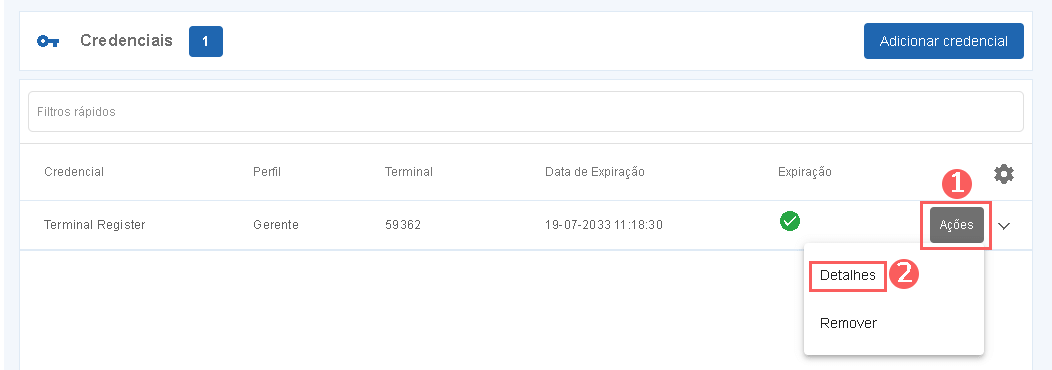Sort by the Perfil column header
Image resolution: width=1052 pixels, height=370 pixels.
[x=267, y=172]
